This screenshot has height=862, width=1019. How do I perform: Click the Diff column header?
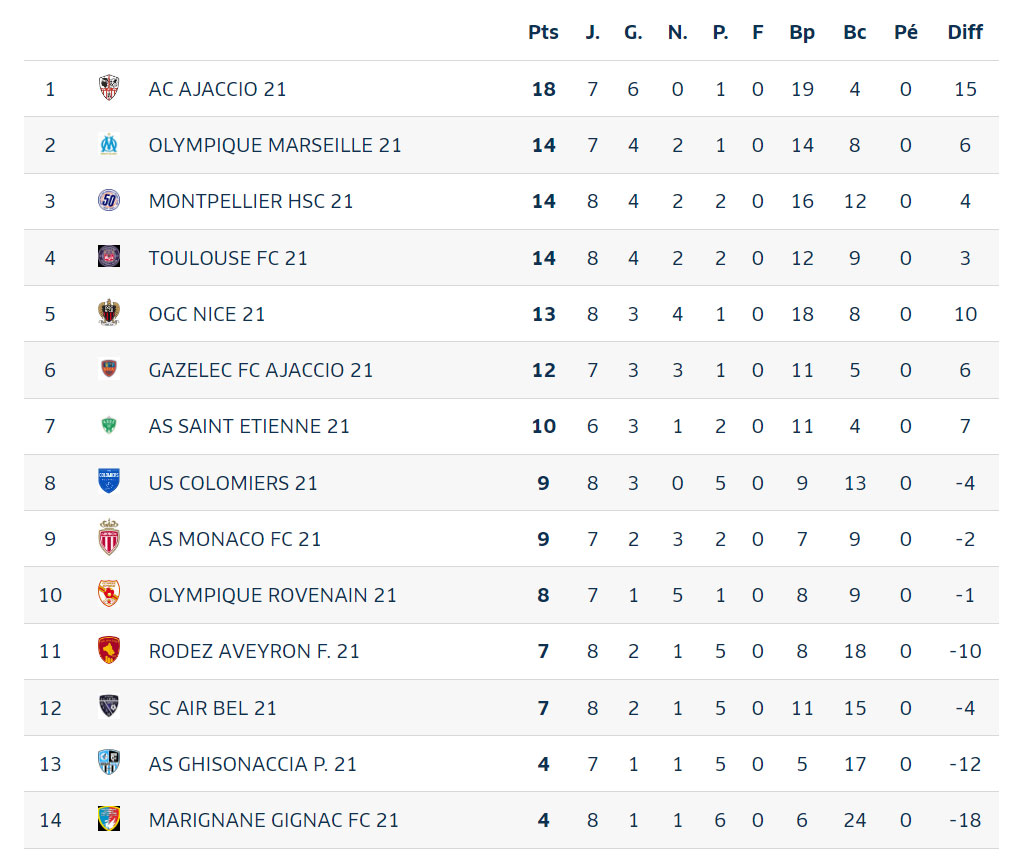965,32
